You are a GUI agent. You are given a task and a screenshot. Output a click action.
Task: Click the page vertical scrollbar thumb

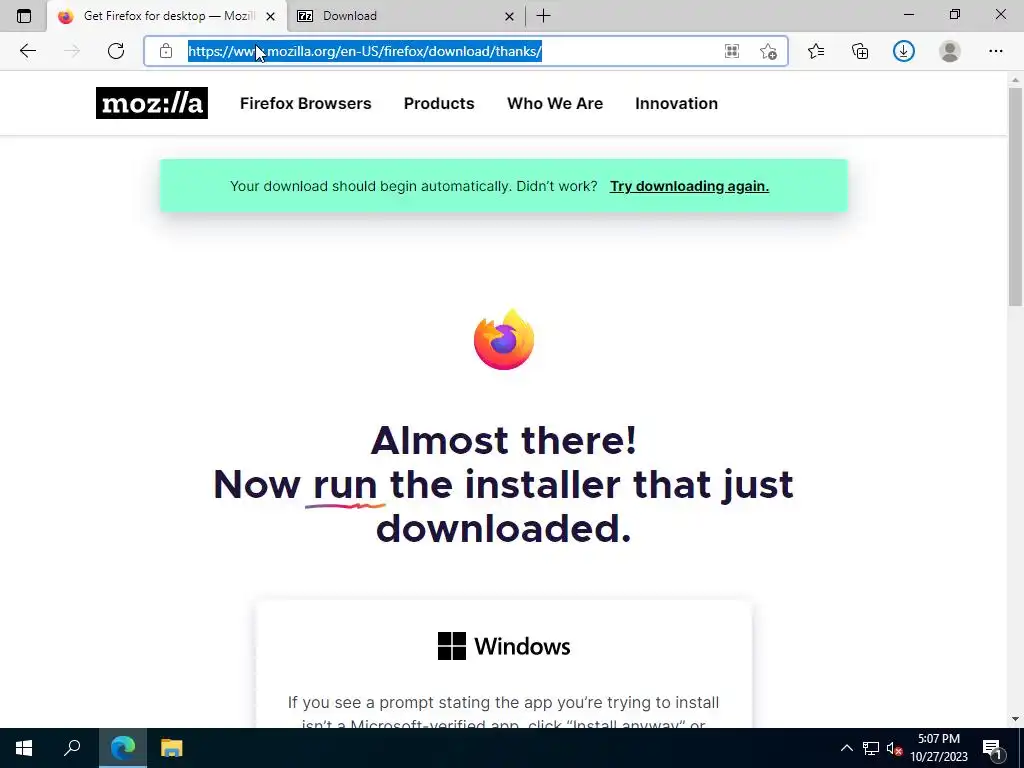point(1015,196)
